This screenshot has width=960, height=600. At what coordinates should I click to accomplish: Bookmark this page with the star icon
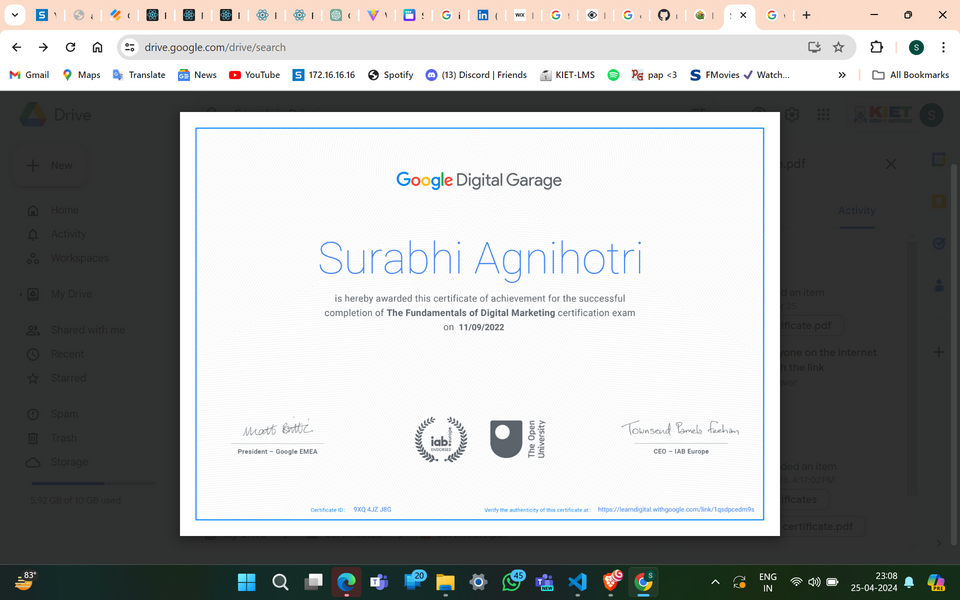(x=838, y=47)
